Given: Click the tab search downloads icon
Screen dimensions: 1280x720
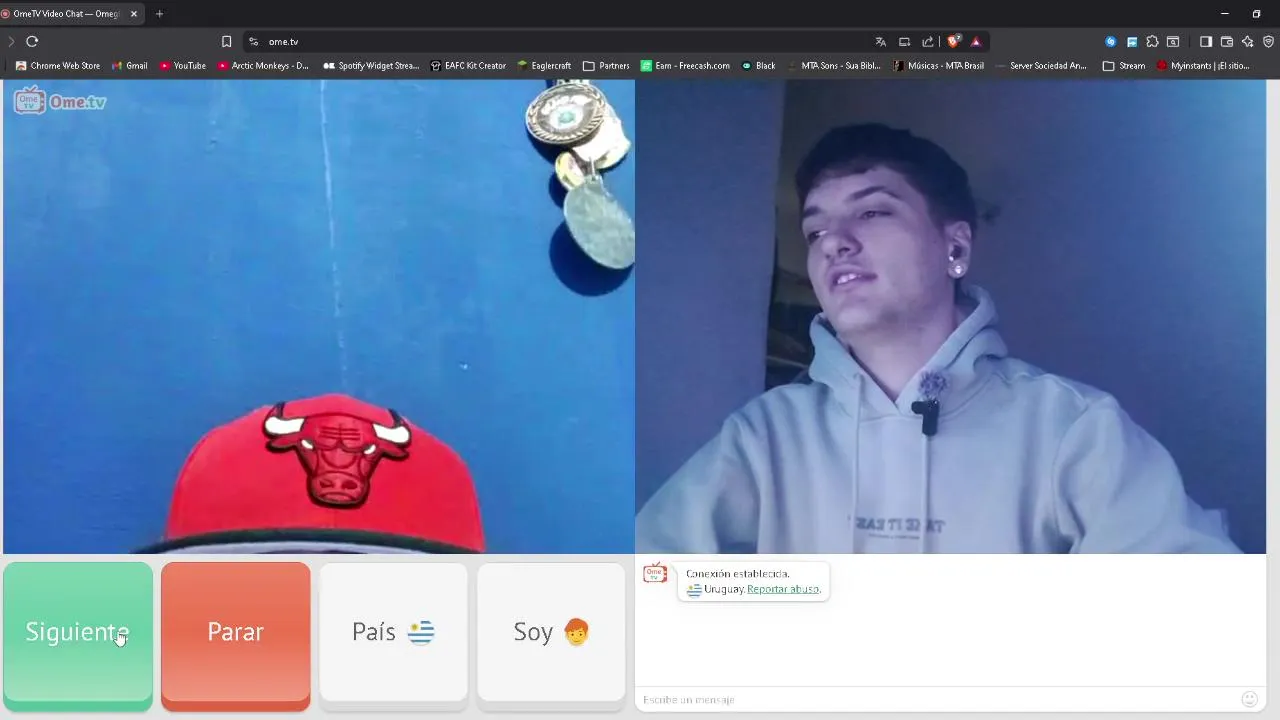Looking at the screenshot, I should tap(1173, 41).
